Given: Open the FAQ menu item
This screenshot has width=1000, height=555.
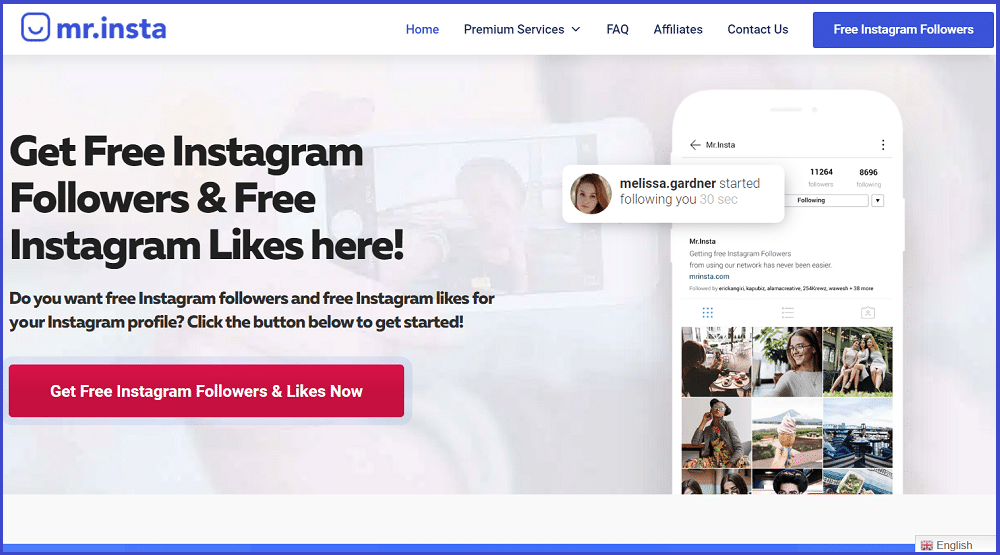Looking at the screenshot, I should point(617,29).
